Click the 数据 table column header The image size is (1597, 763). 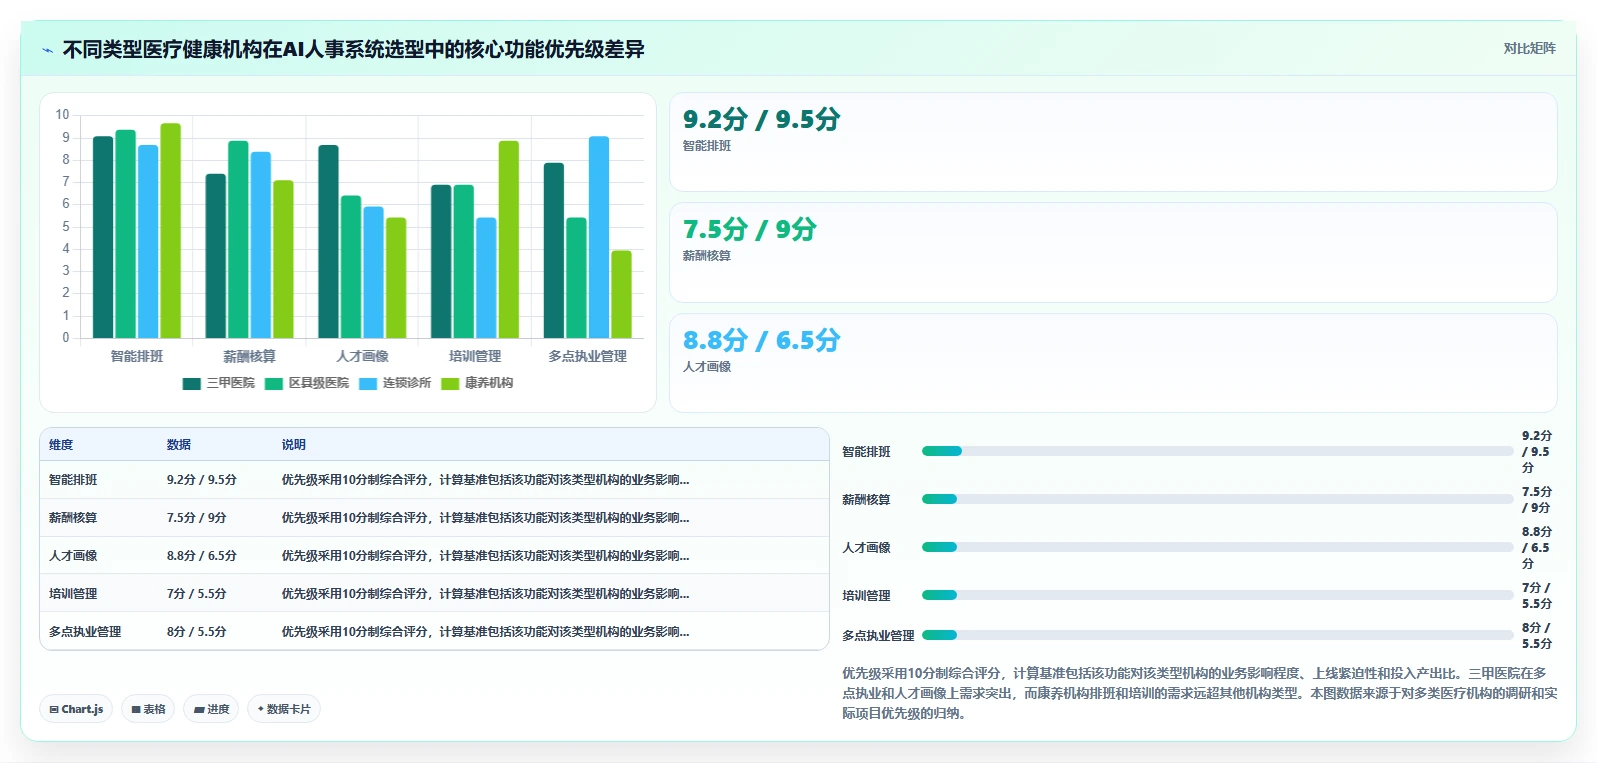(x=179, y=445)
